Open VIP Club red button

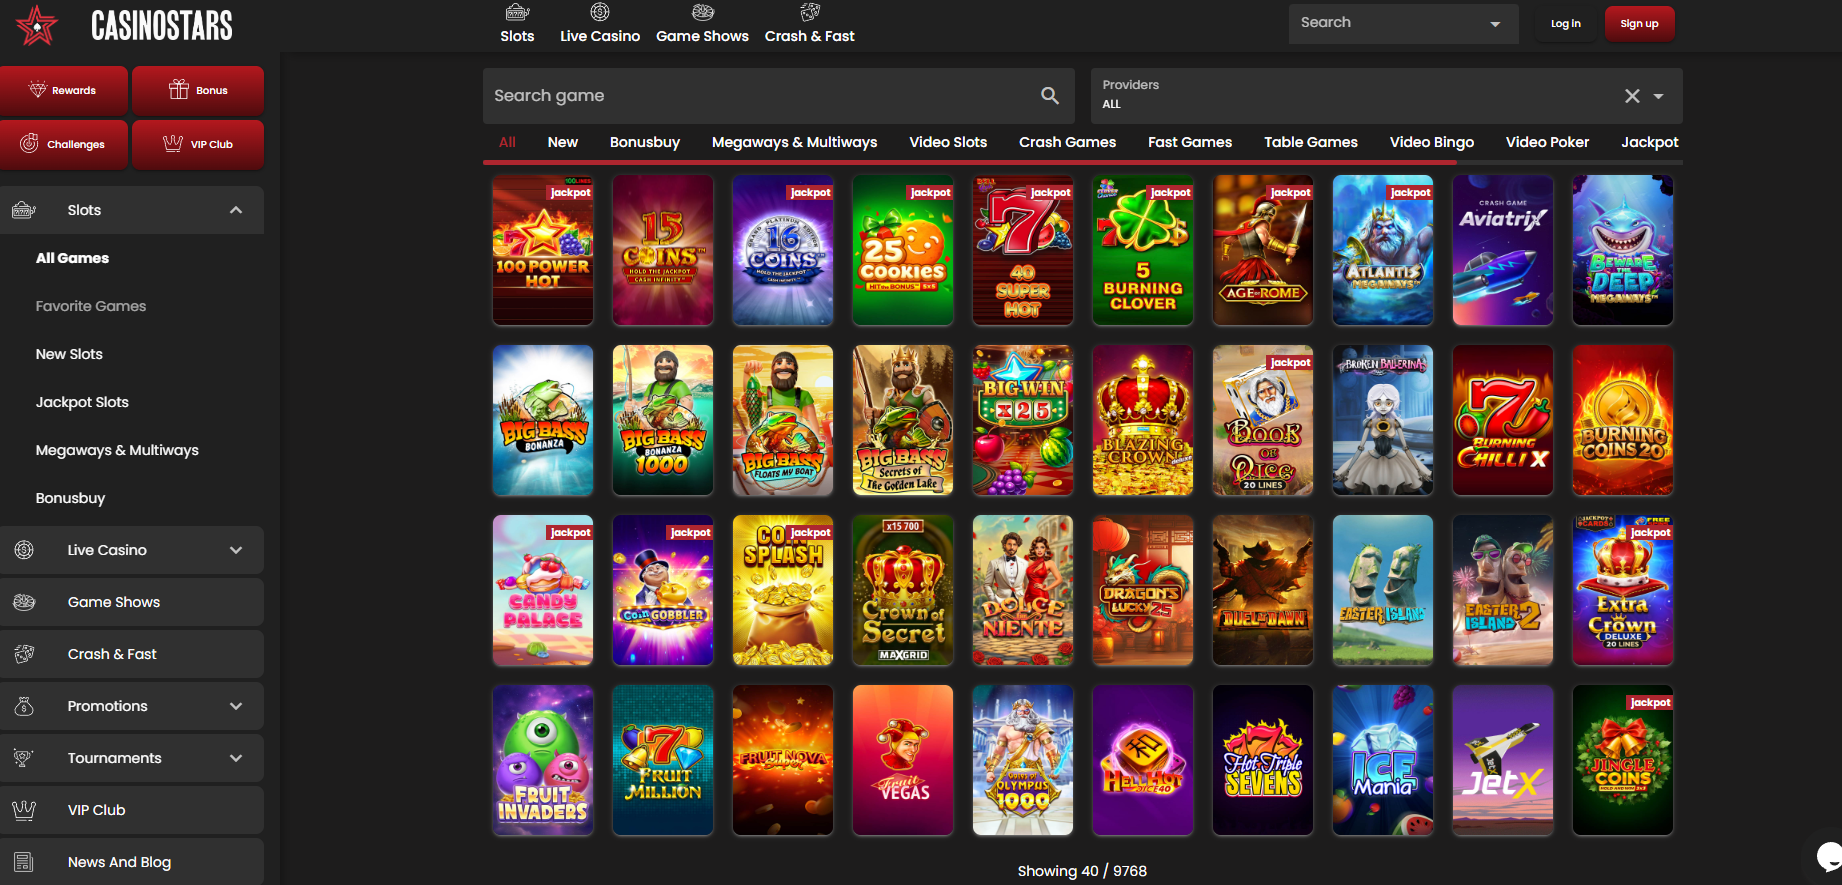(x=198, y=144)
